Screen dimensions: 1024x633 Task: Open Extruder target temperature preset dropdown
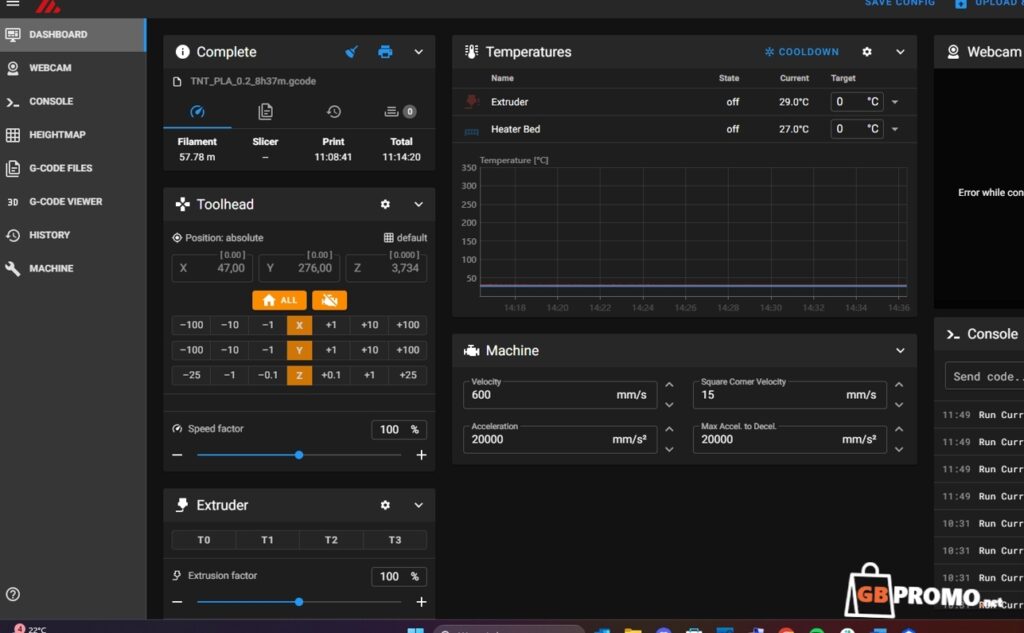click(x=895, y=102)
